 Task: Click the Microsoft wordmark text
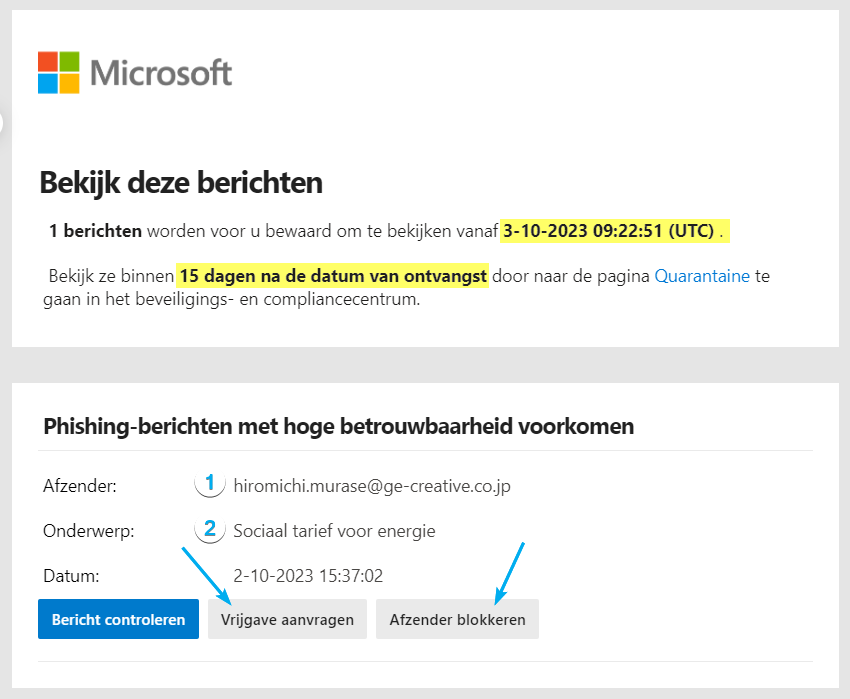(161, 72)
